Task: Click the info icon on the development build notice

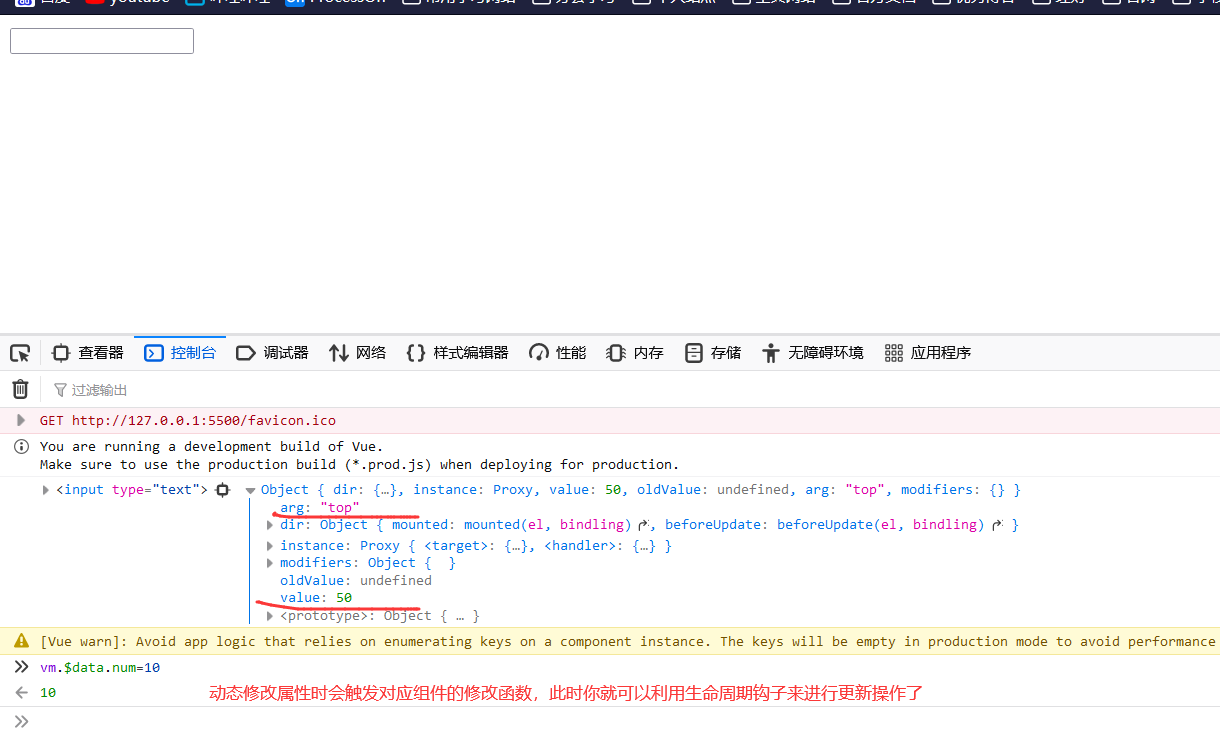Action: [21, 446]
